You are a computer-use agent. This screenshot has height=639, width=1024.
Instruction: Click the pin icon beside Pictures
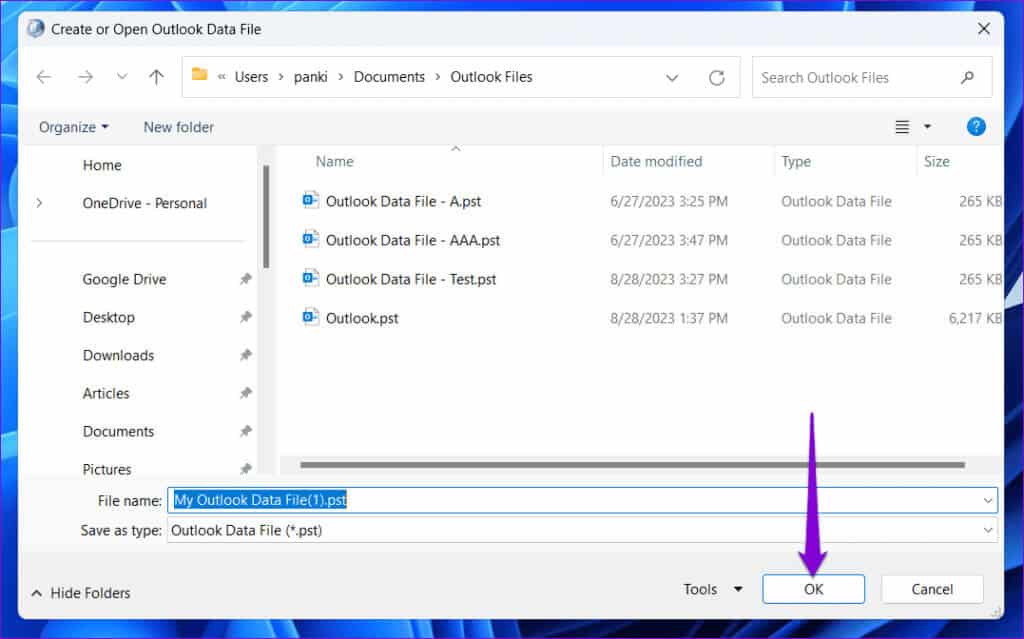(246, 468)
